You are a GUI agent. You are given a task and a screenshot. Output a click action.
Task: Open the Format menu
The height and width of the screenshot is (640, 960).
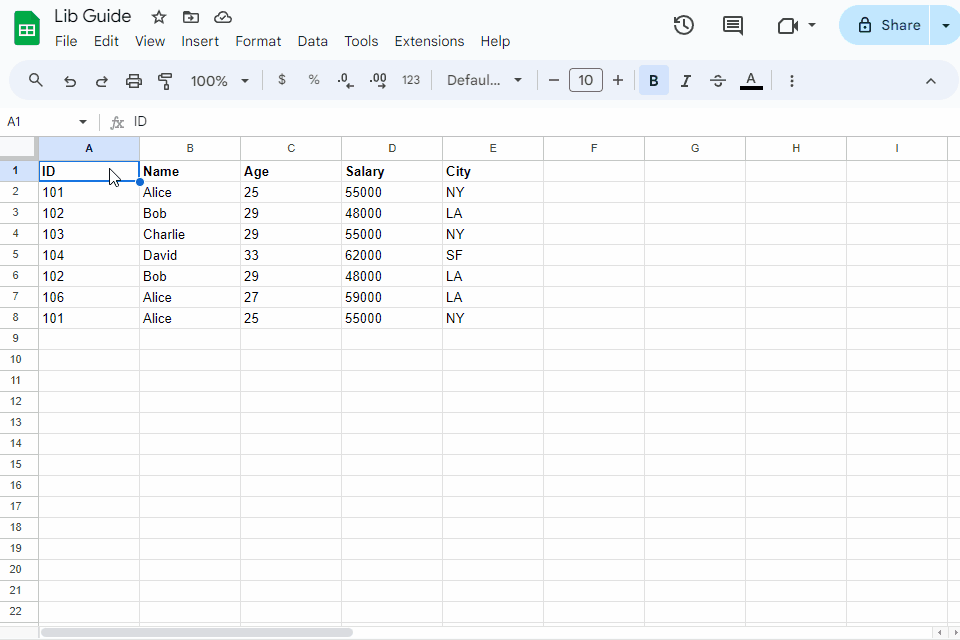(x=258, y=41)
